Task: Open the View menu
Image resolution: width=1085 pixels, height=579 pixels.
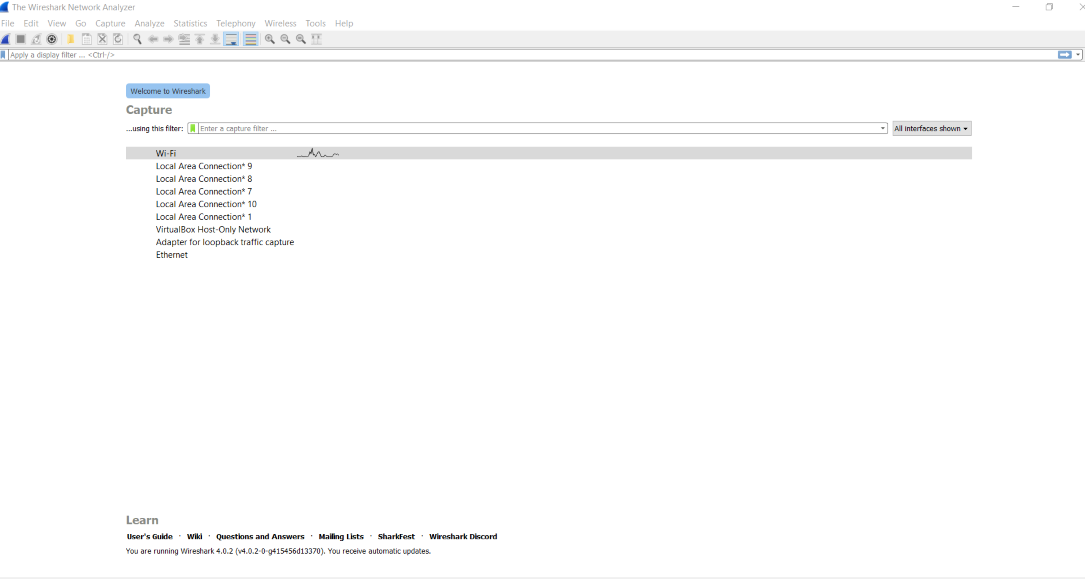Action: tap(57, 24)
